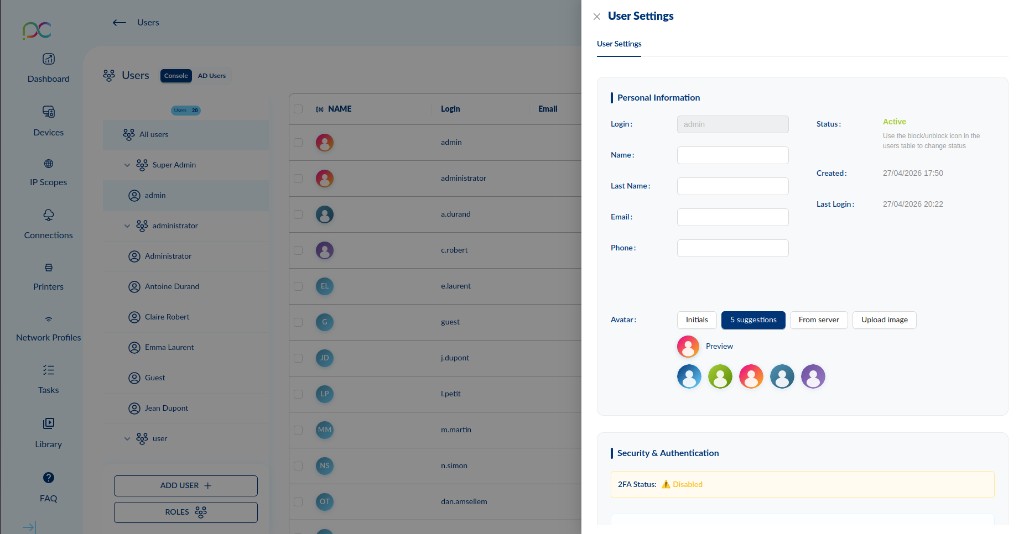Screen dimensions: 1024x534
Task: Select the User Settings tab
Action: point(618,44)
